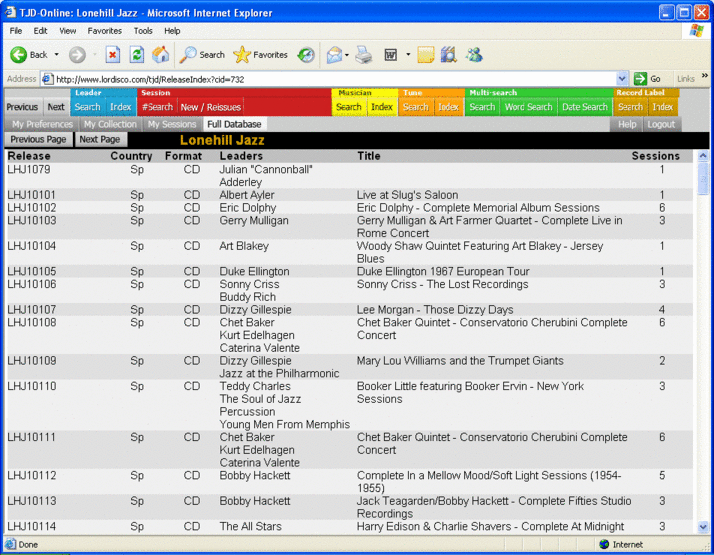
Task: Click the Forward arrow icon
Action: 77,55
